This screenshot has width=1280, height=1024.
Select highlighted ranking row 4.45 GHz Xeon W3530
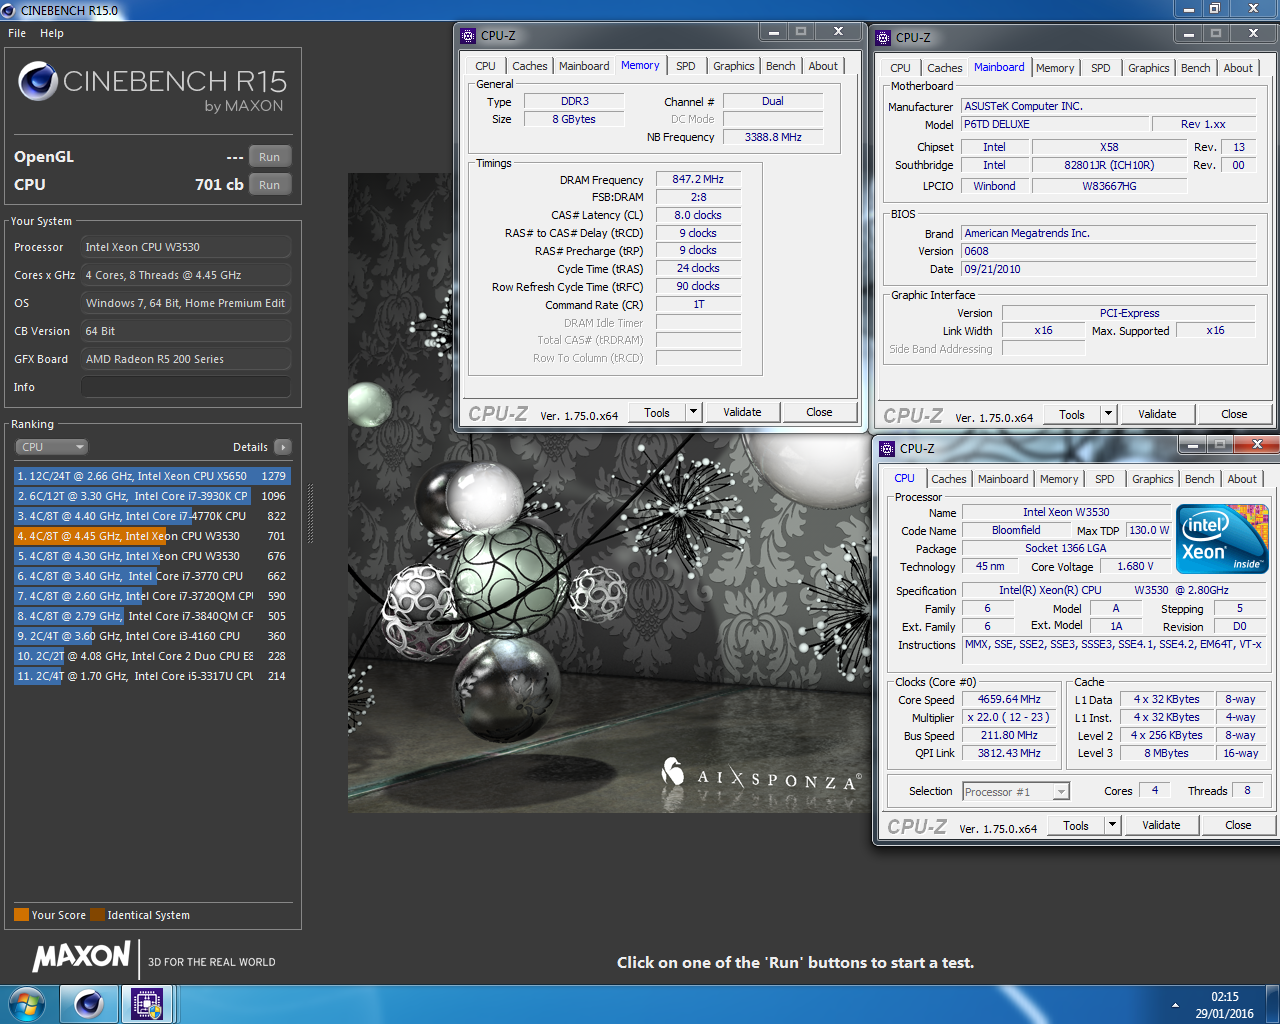152,536
